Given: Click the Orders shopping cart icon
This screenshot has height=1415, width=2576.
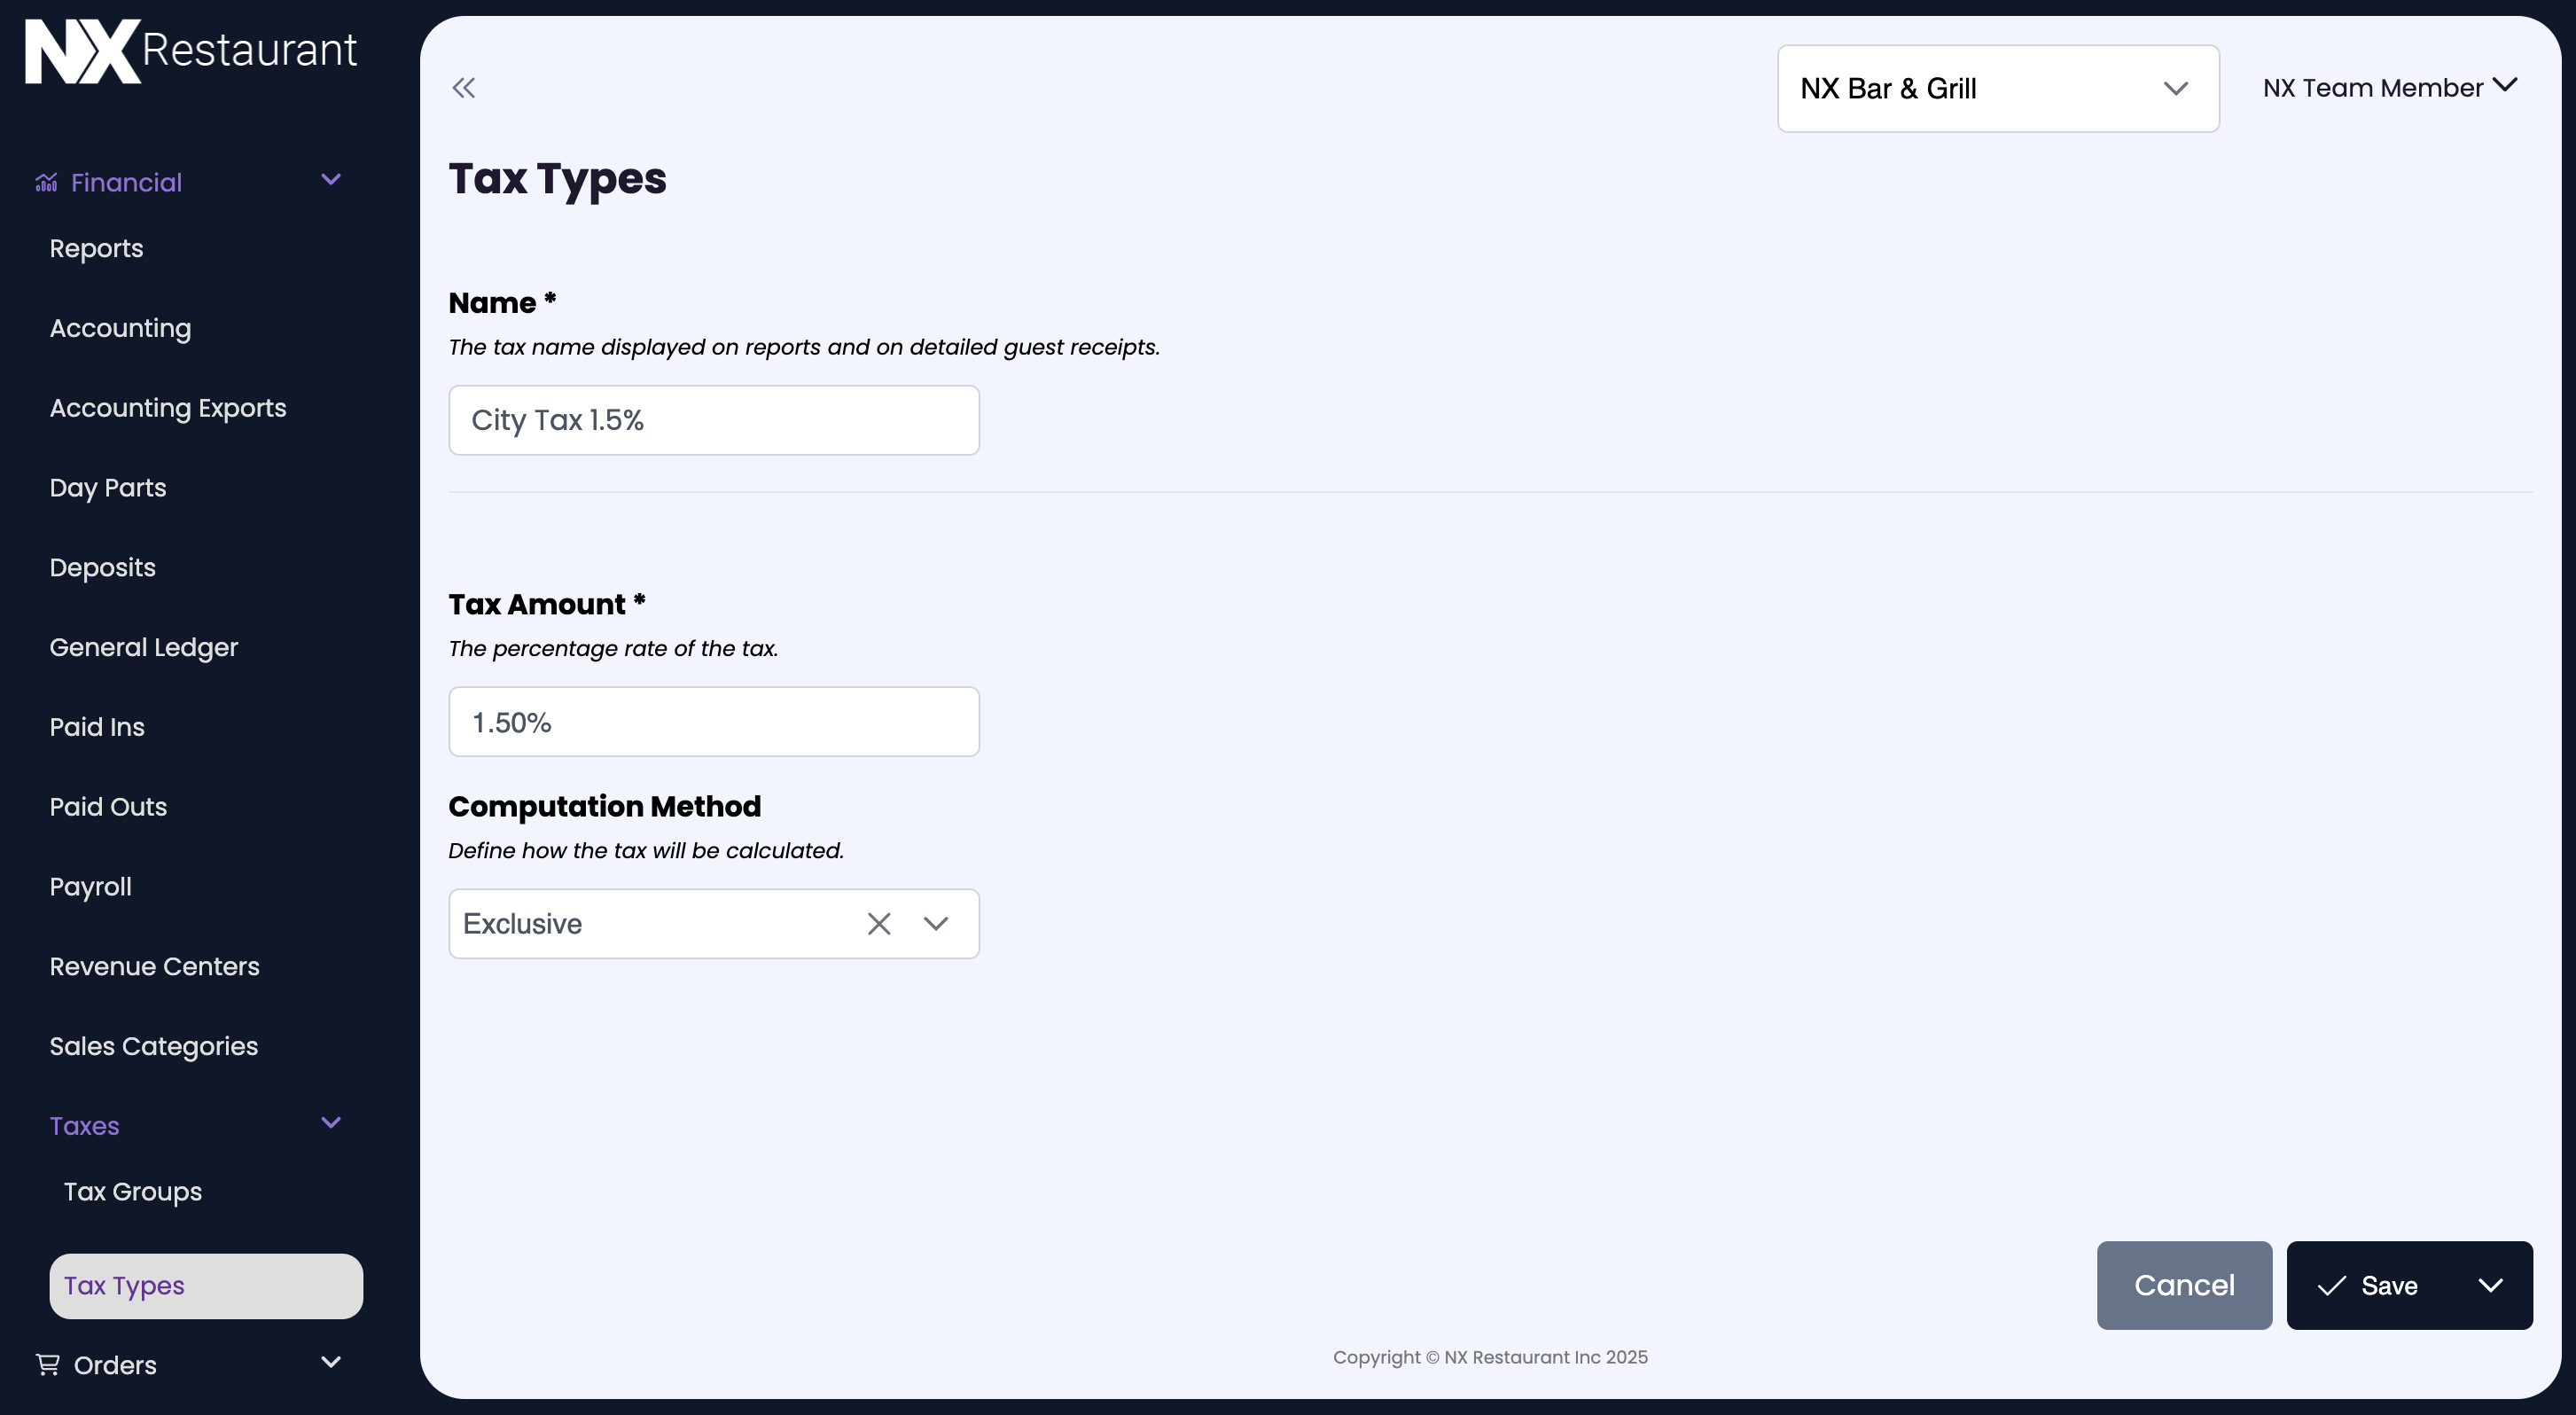Looking at the screenshot, I should 47,1364.
